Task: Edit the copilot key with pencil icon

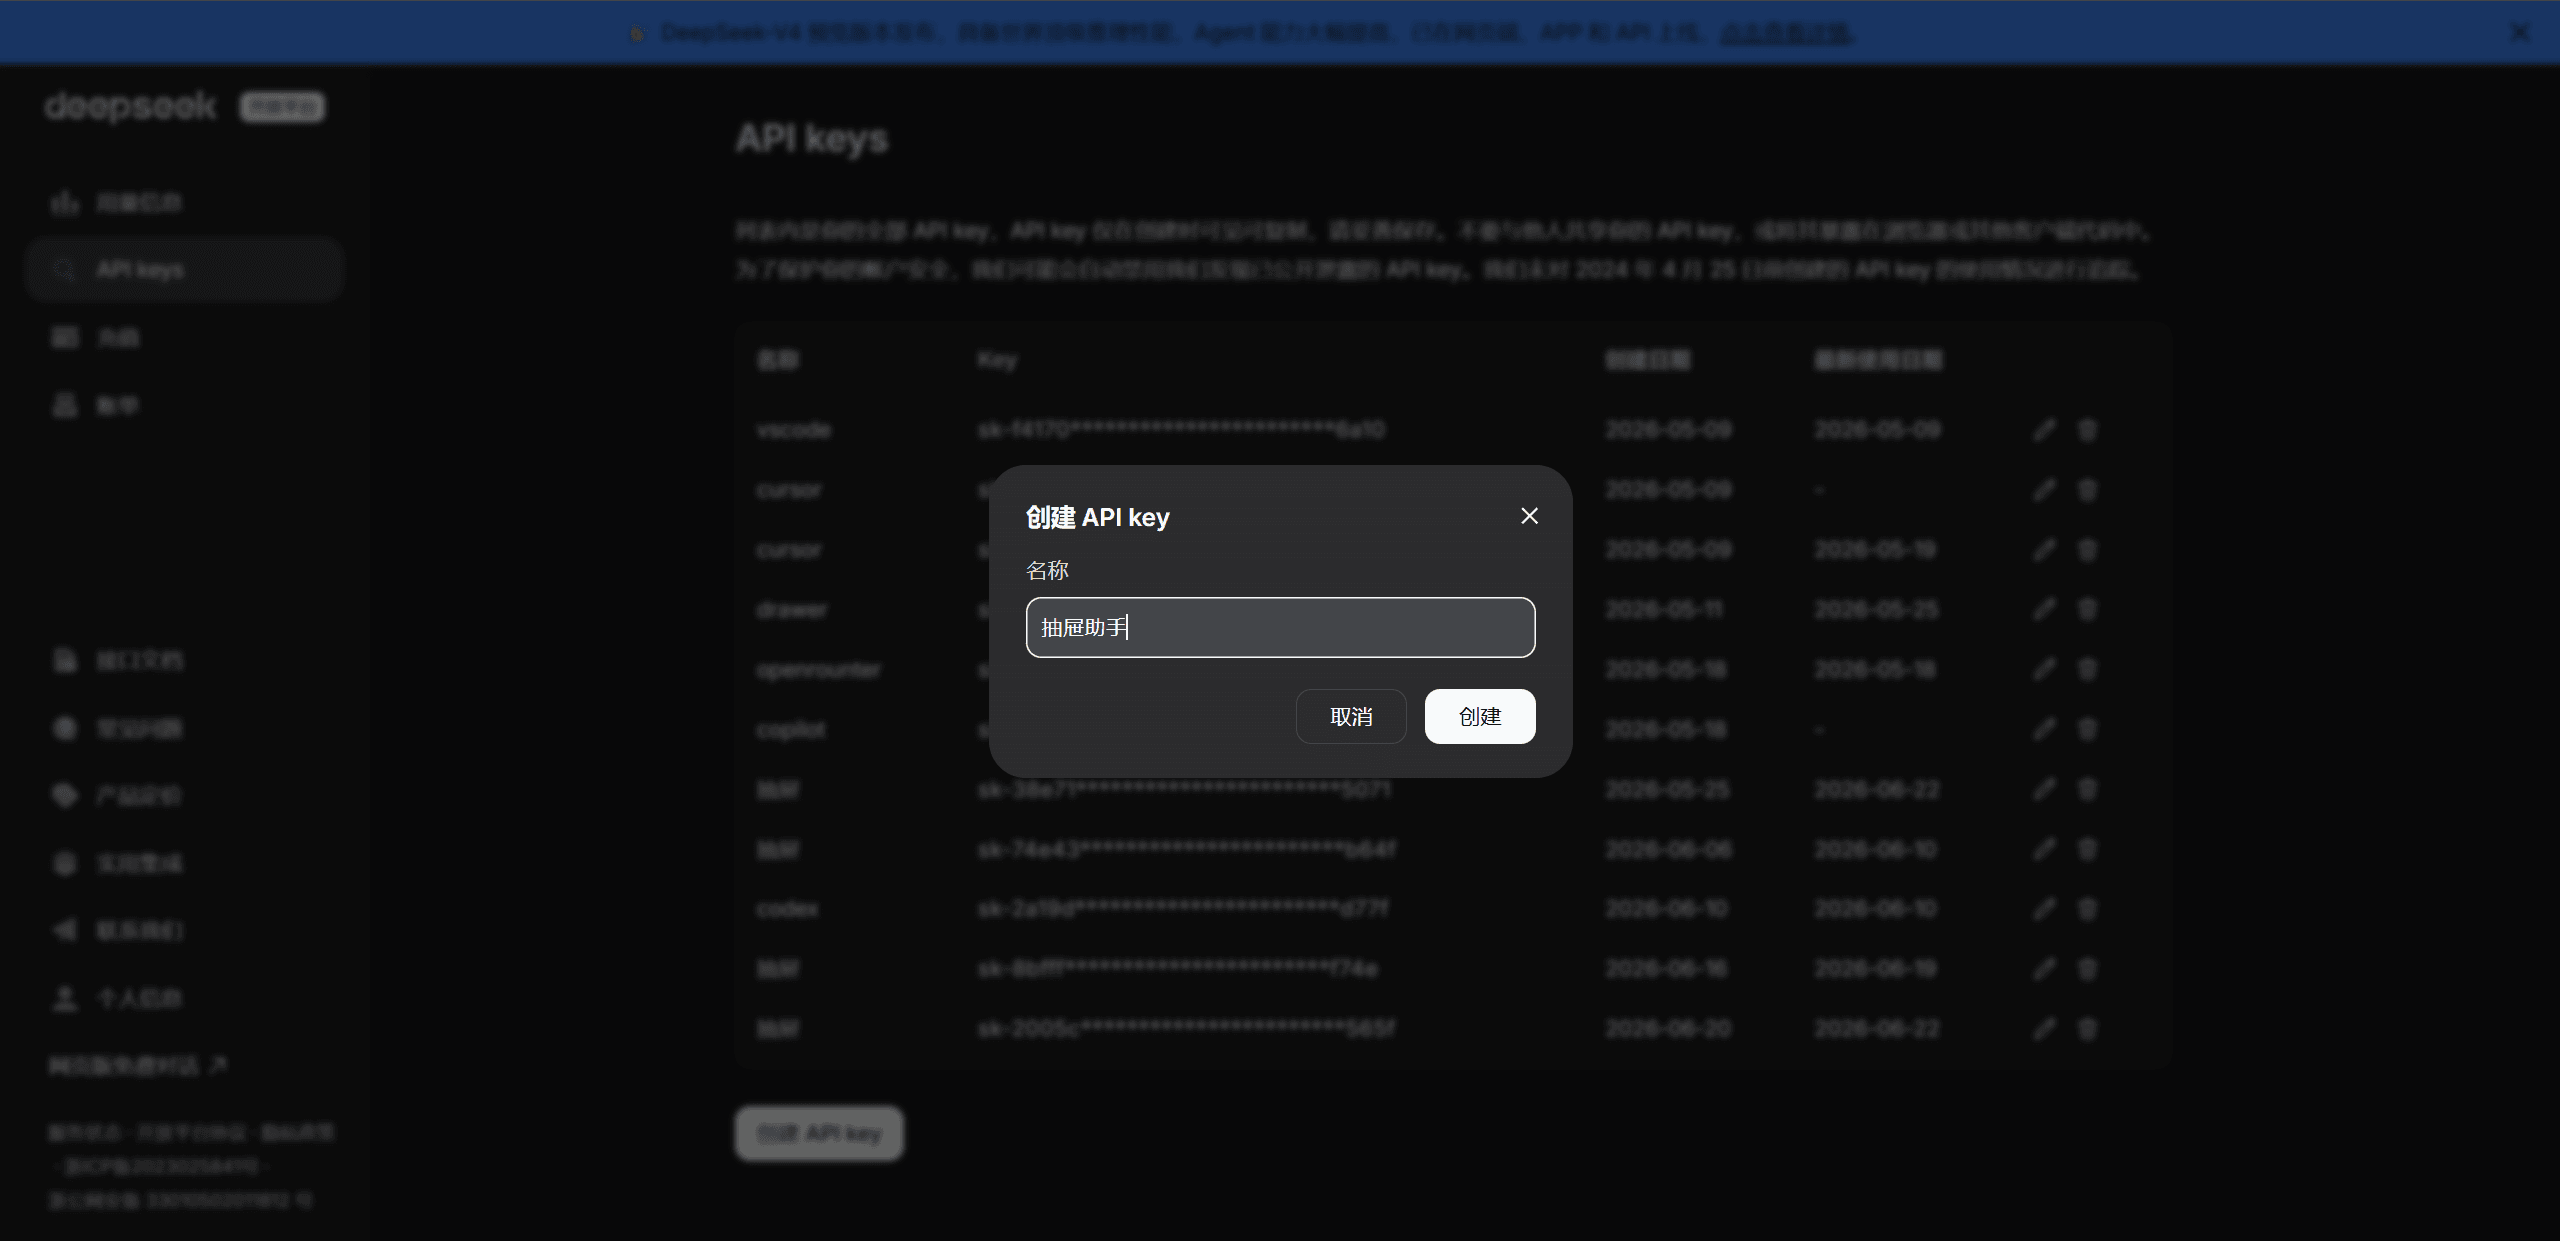Action: 2045,729
